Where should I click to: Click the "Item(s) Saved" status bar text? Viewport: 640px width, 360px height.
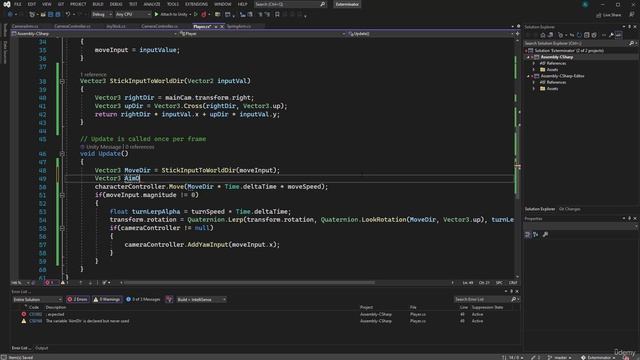[20, 357]
